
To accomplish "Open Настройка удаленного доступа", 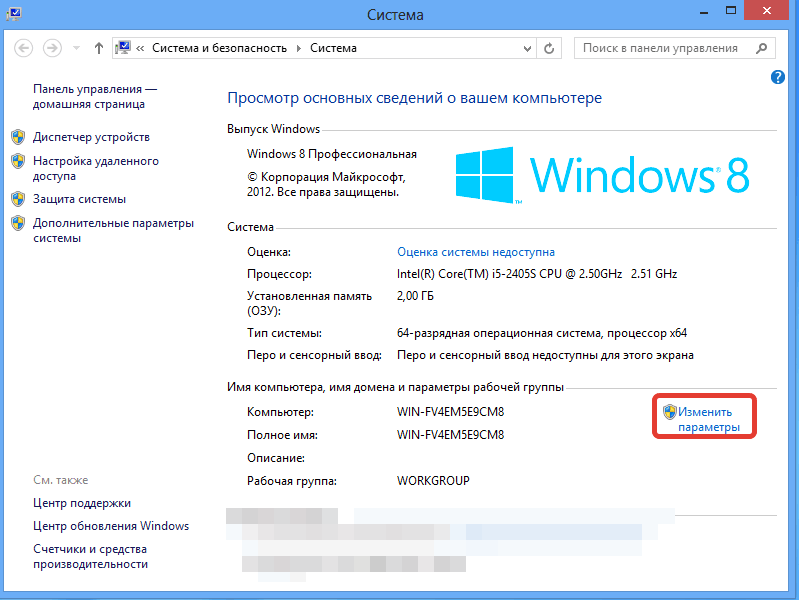I will coord(96,168).
